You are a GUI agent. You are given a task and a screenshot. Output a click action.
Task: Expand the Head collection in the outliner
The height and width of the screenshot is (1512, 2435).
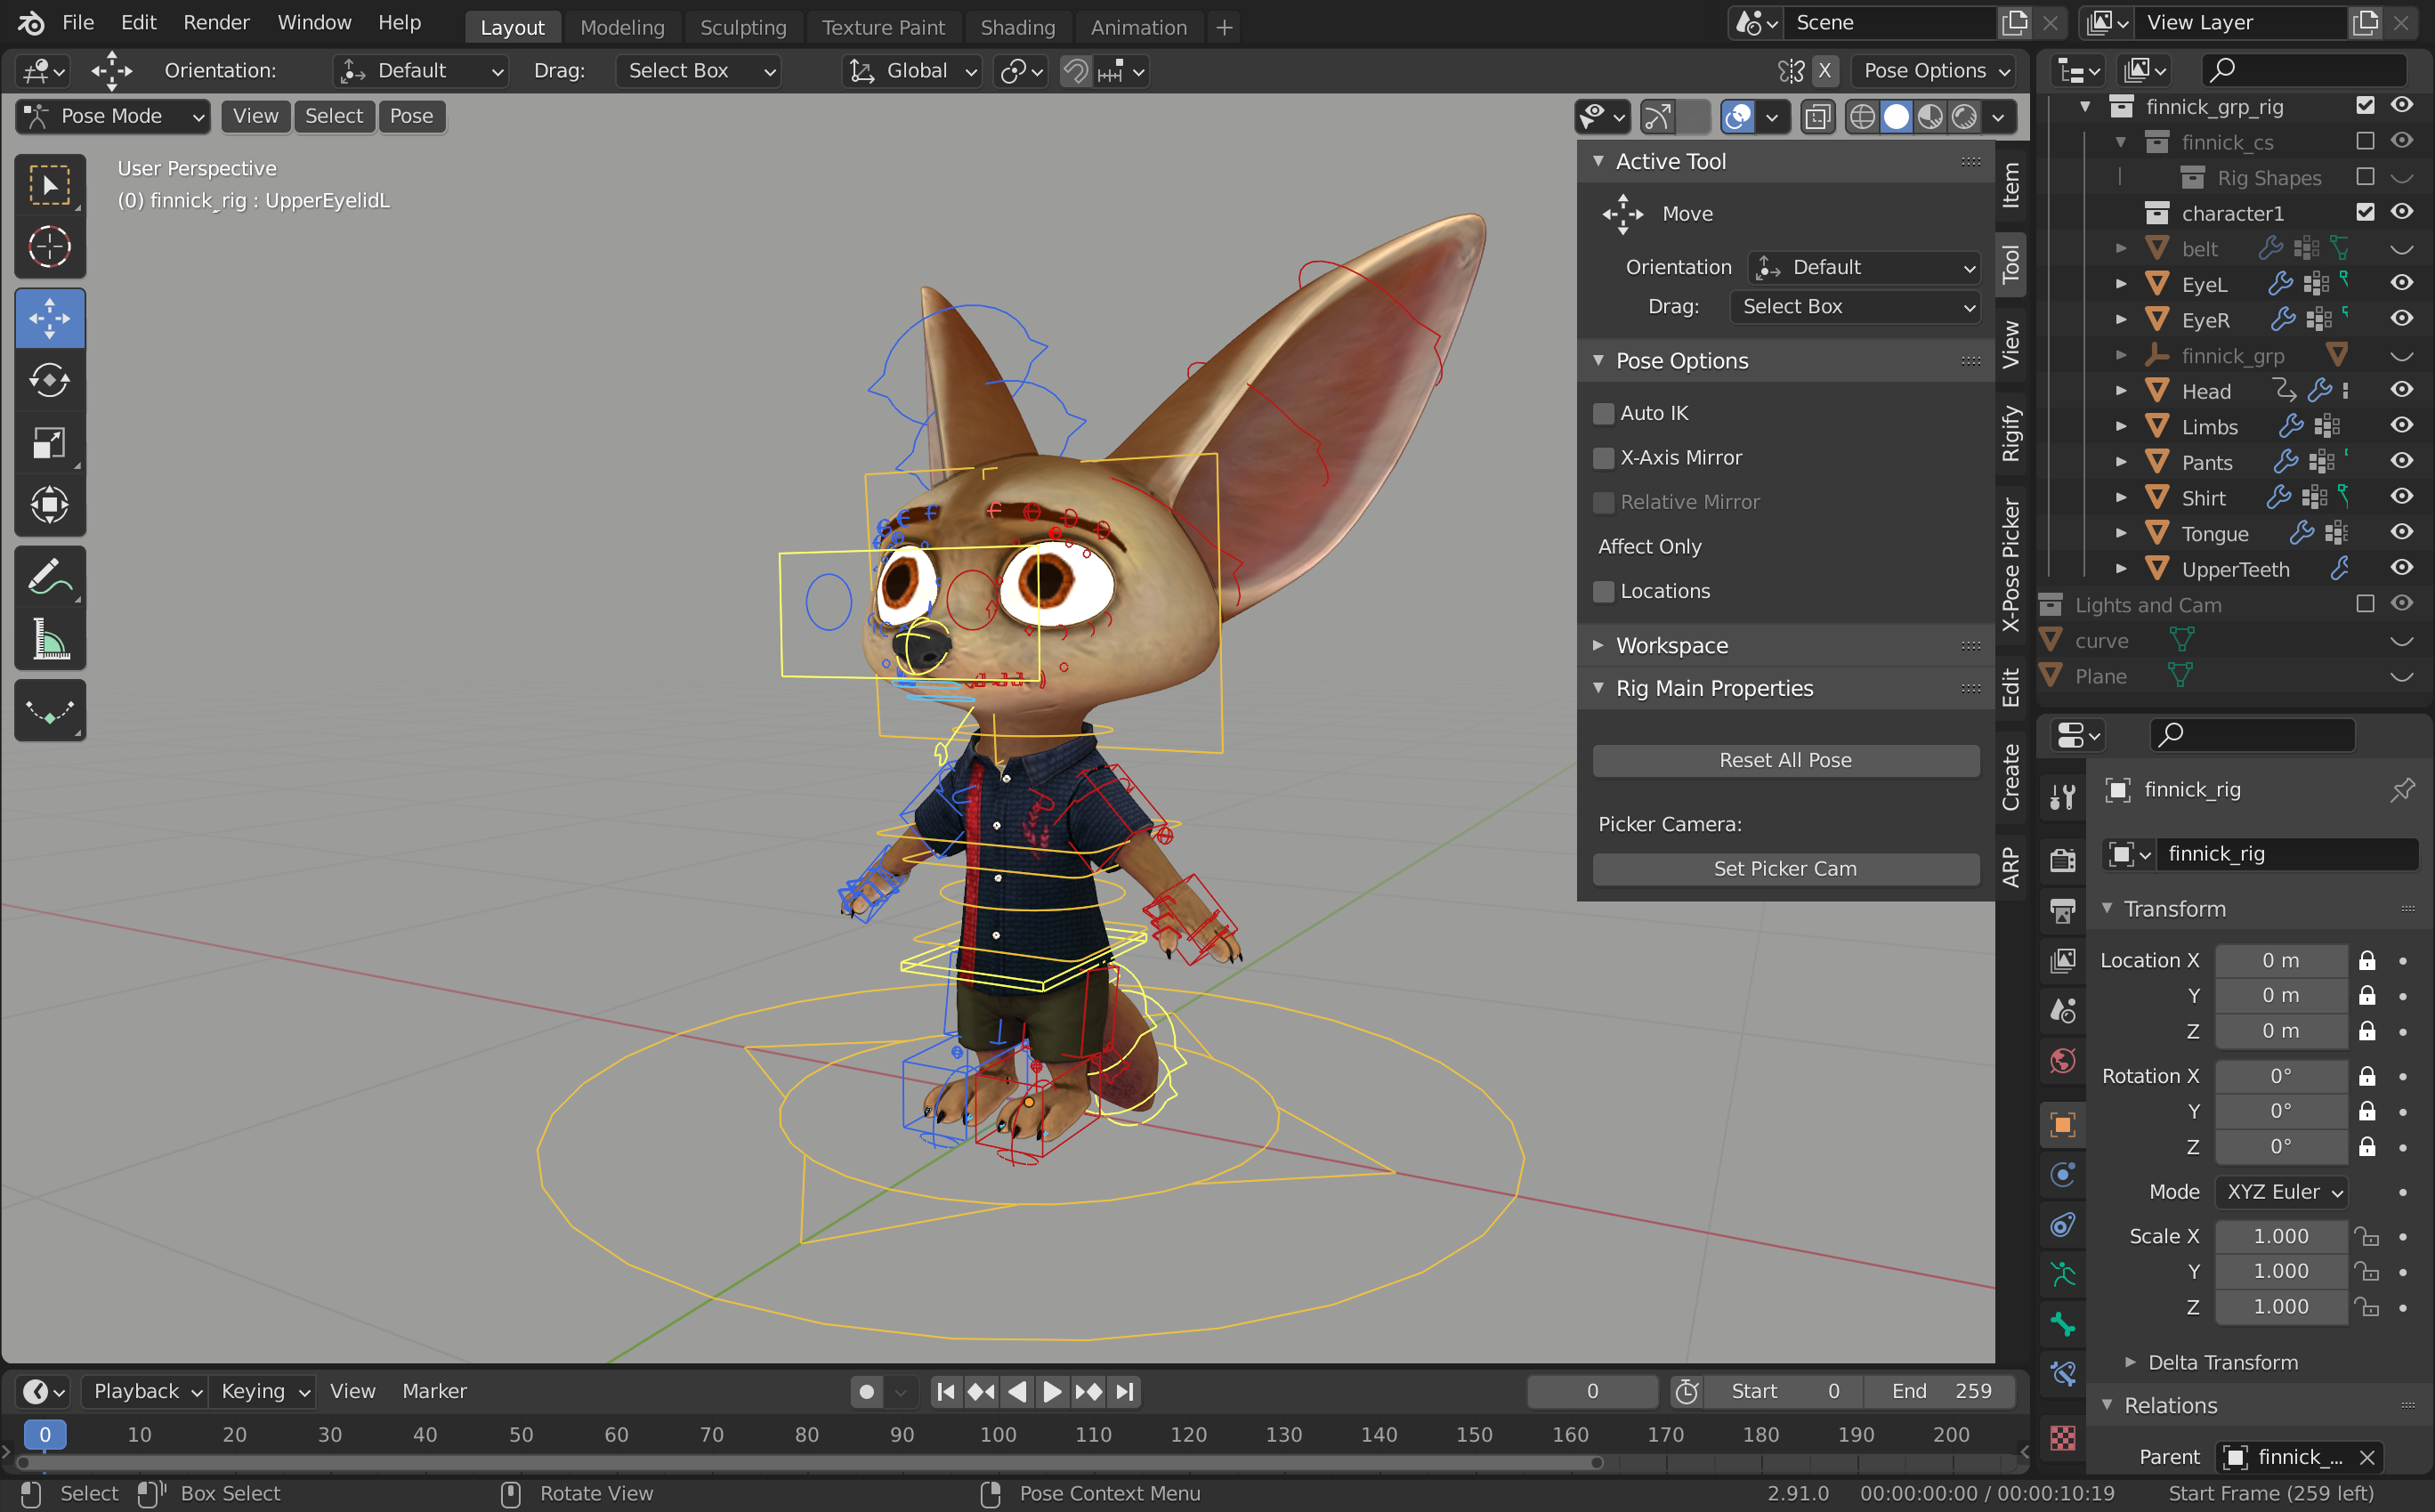pyautogui.click(x=2122, y=391)
